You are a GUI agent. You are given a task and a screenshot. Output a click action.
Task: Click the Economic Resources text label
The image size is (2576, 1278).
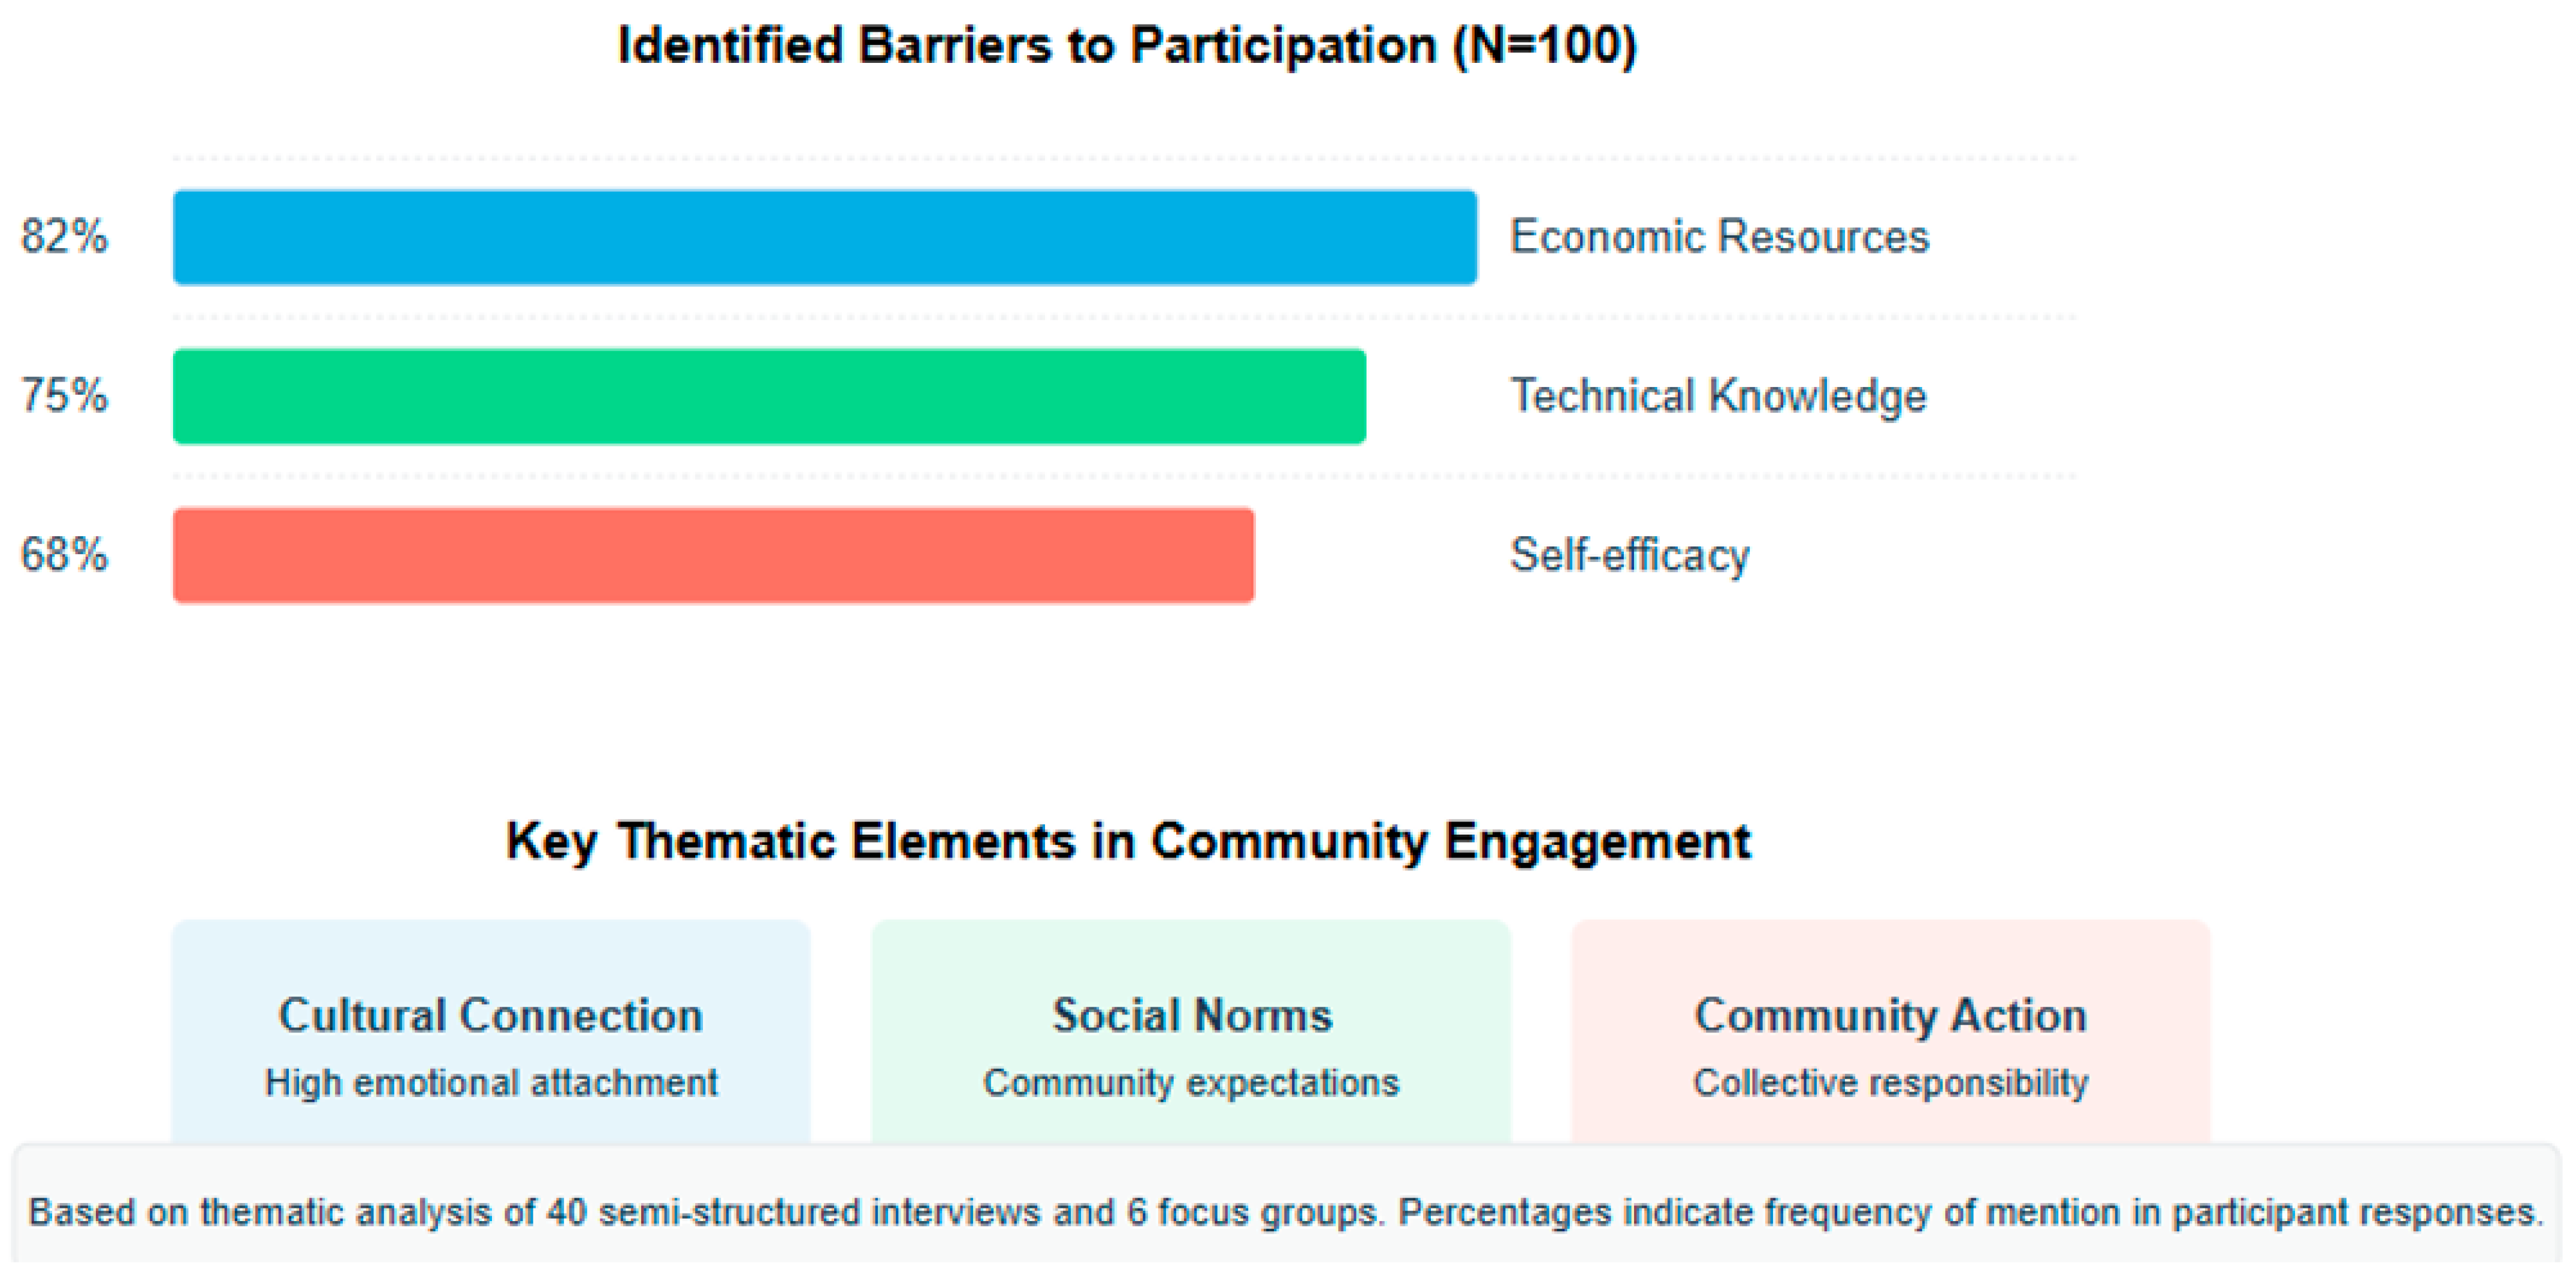[1719, 237]
